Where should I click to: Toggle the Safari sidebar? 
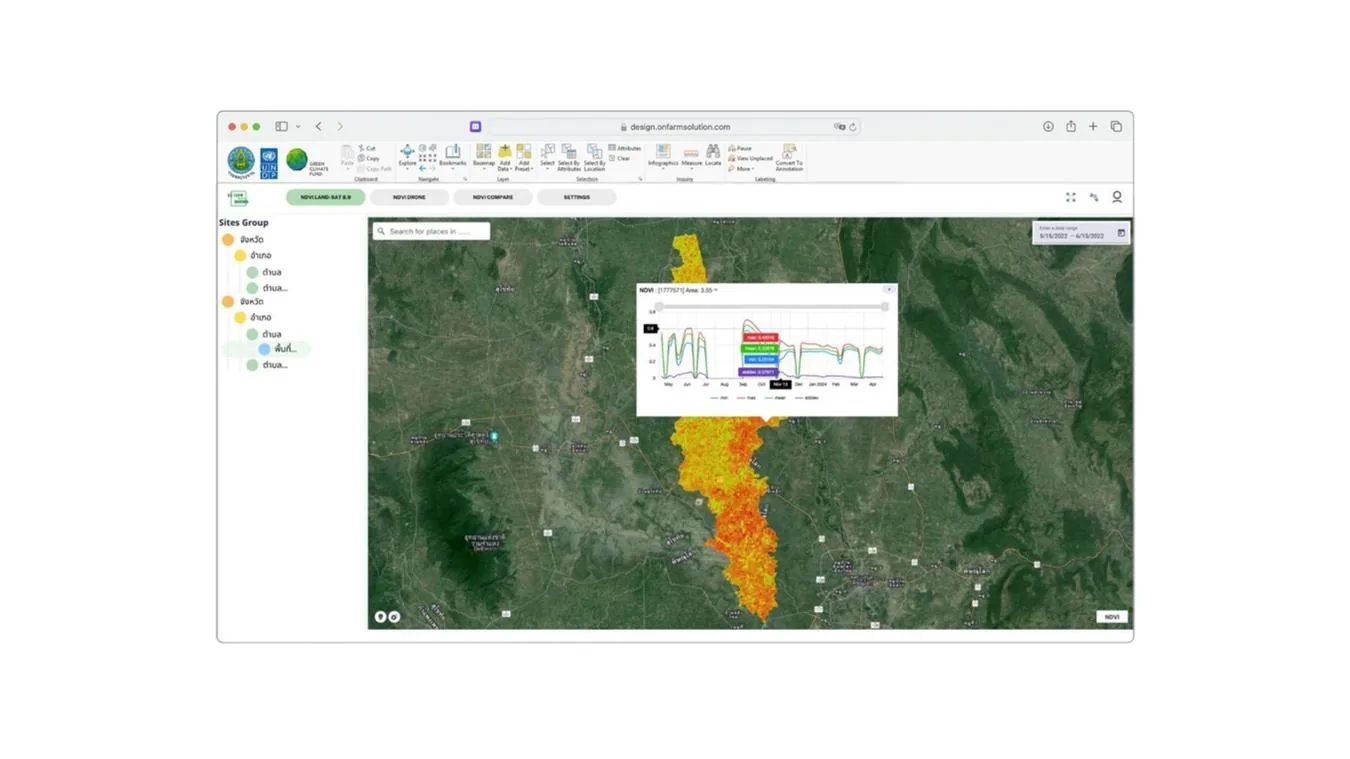[282, 127]
